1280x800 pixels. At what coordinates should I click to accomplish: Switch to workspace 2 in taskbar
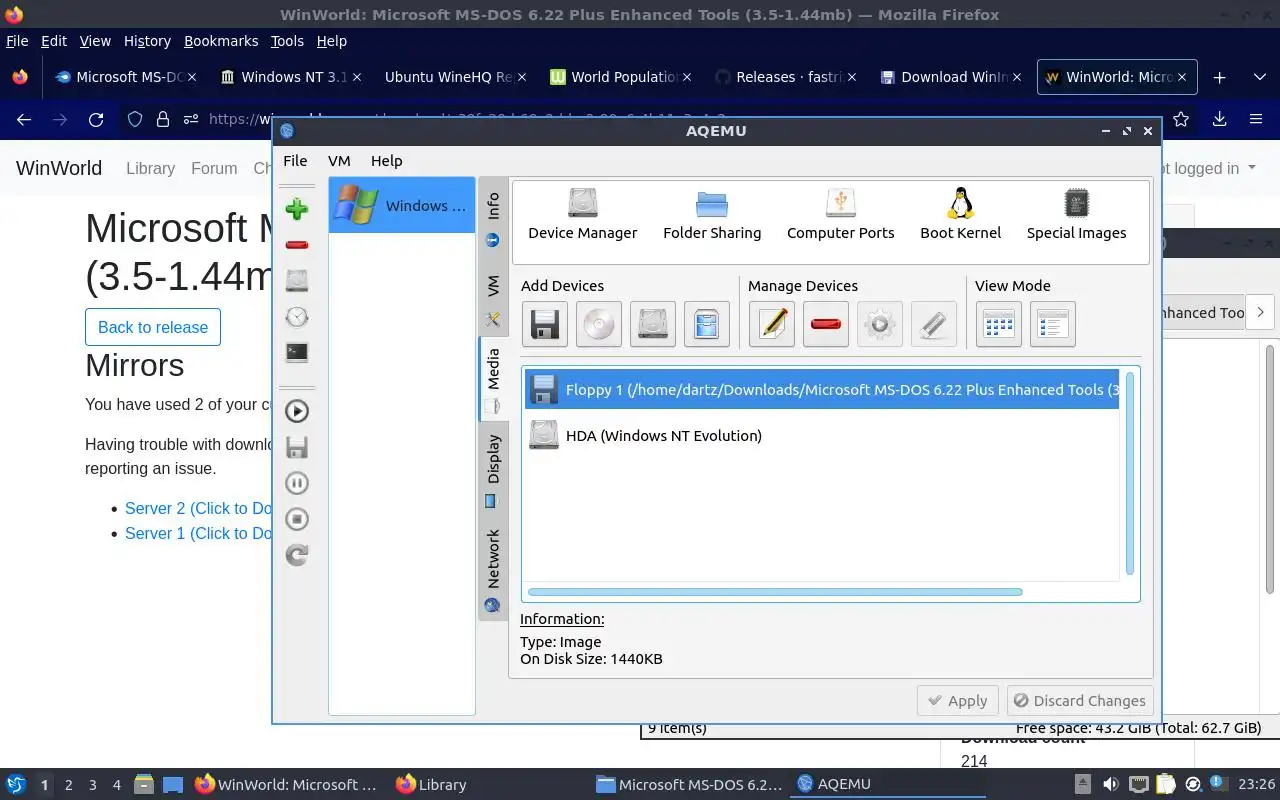(68, 785)
